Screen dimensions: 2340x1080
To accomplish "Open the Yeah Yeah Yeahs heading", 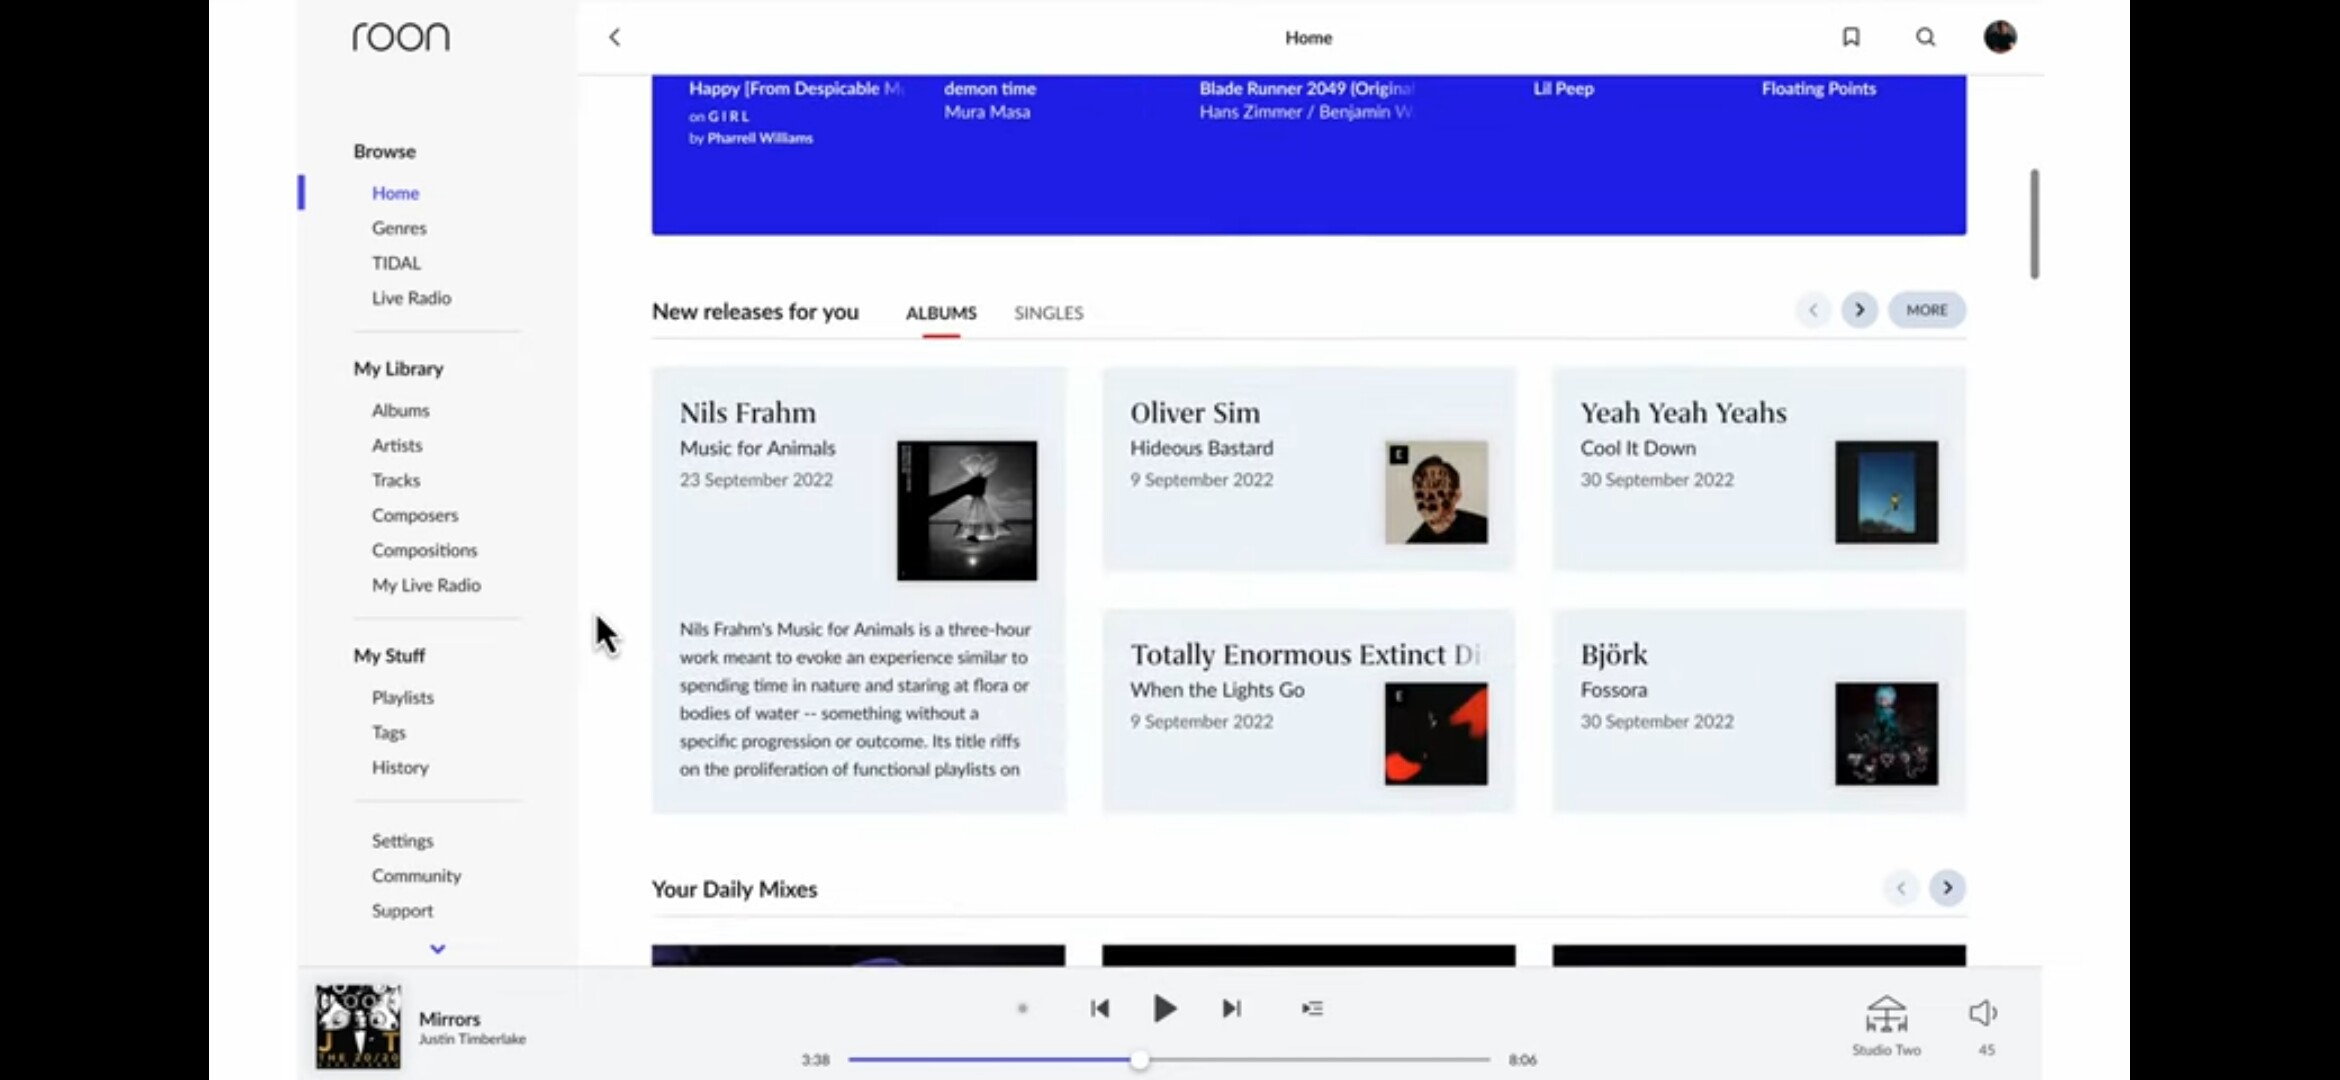I will click(x=1683, y=412).
